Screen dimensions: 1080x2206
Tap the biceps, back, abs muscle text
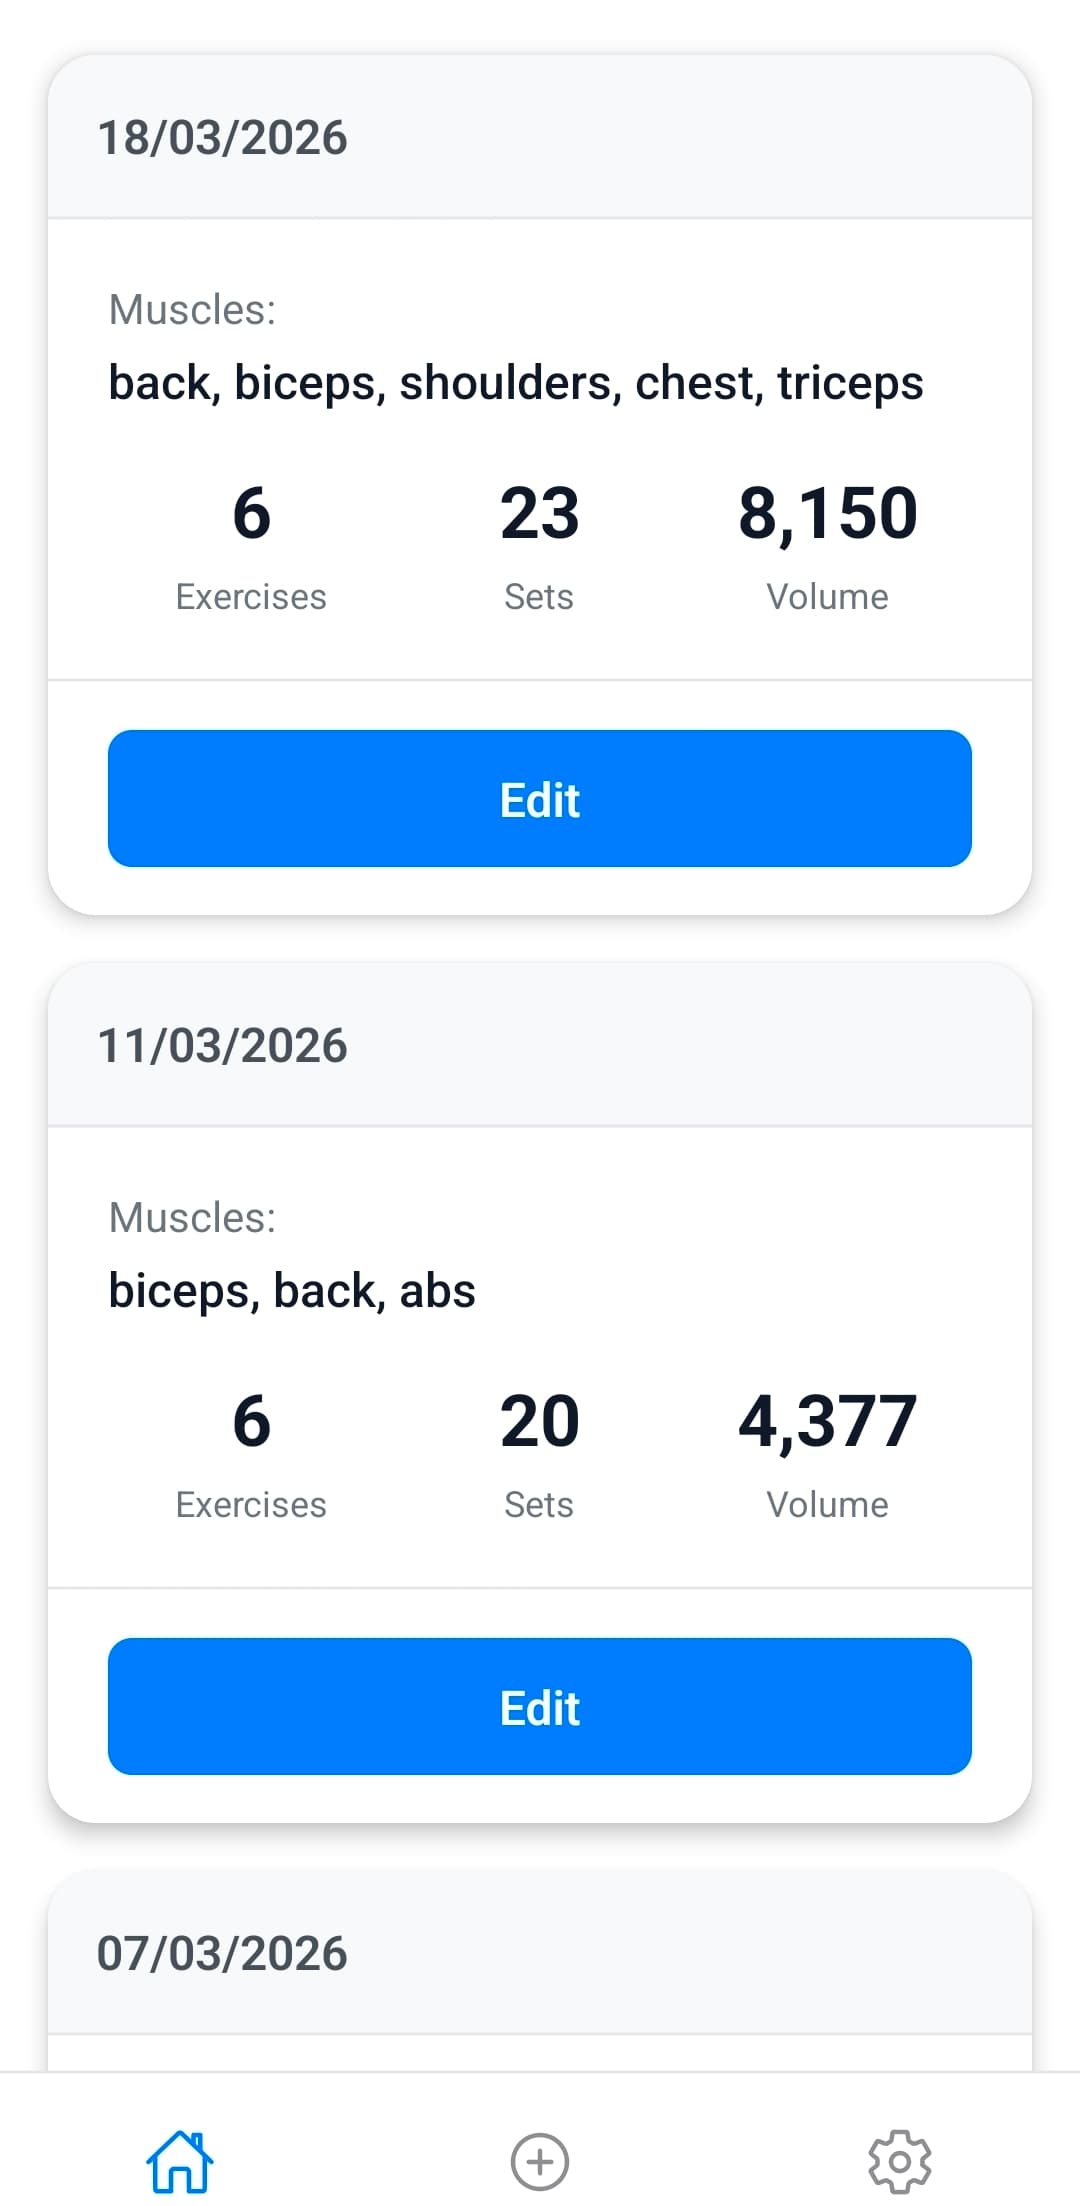click(x=292, y=1290)
